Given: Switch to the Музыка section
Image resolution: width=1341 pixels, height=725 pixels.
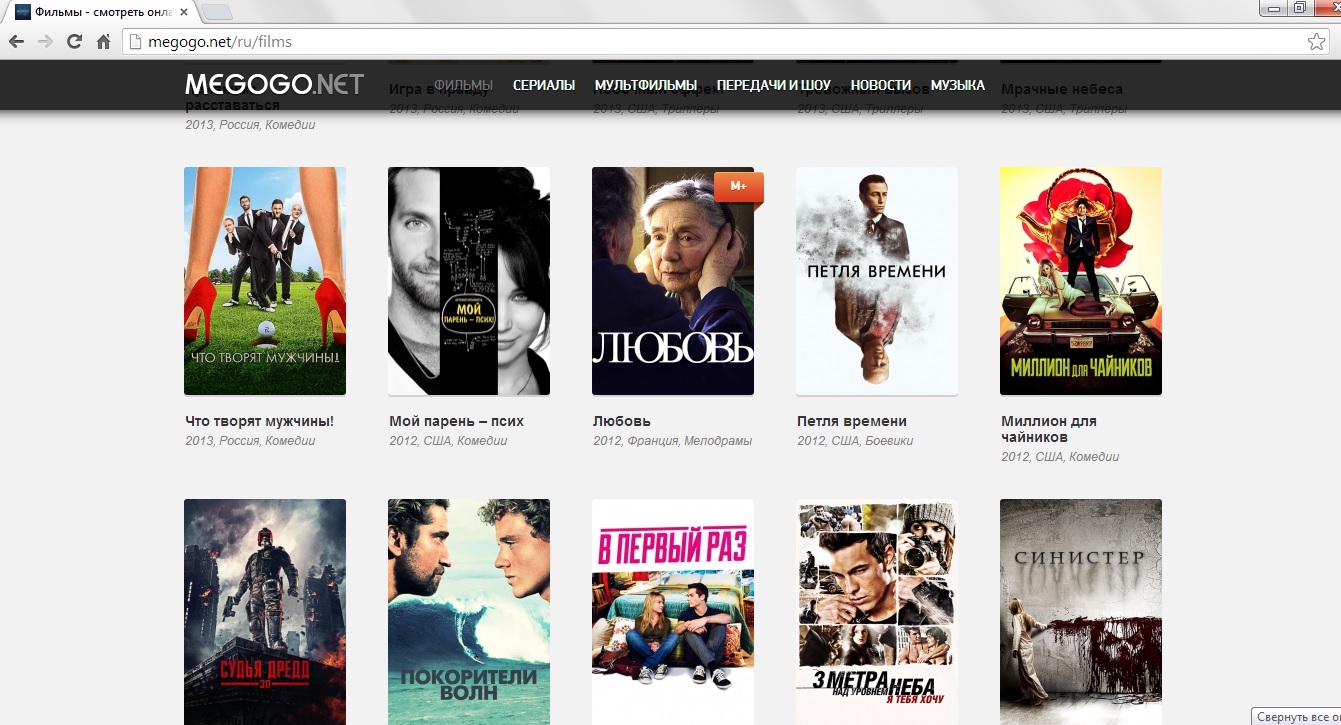Looking at the screenshot, I should [x=958, y=85].
